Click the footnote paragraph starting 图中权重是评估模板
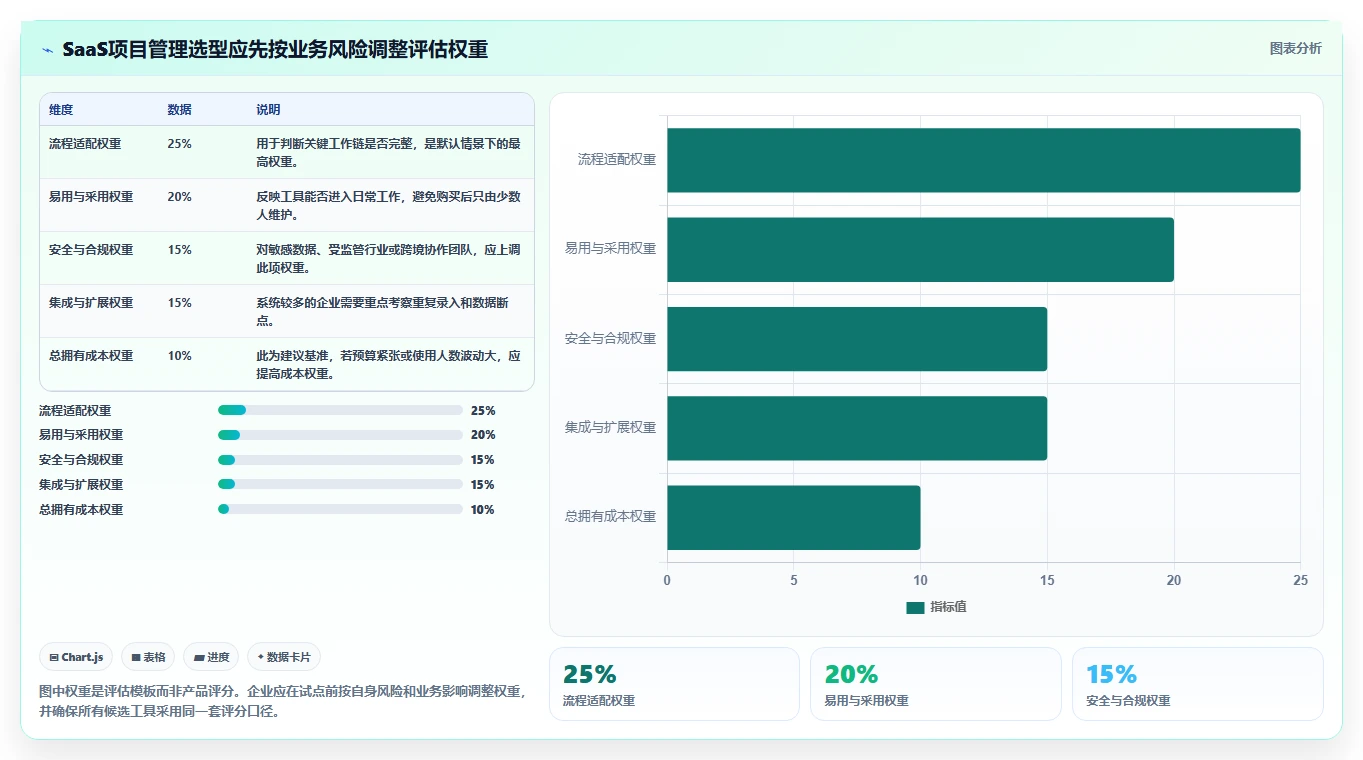The height and width of the screenshot is (760, 1363). coord(283,702)
